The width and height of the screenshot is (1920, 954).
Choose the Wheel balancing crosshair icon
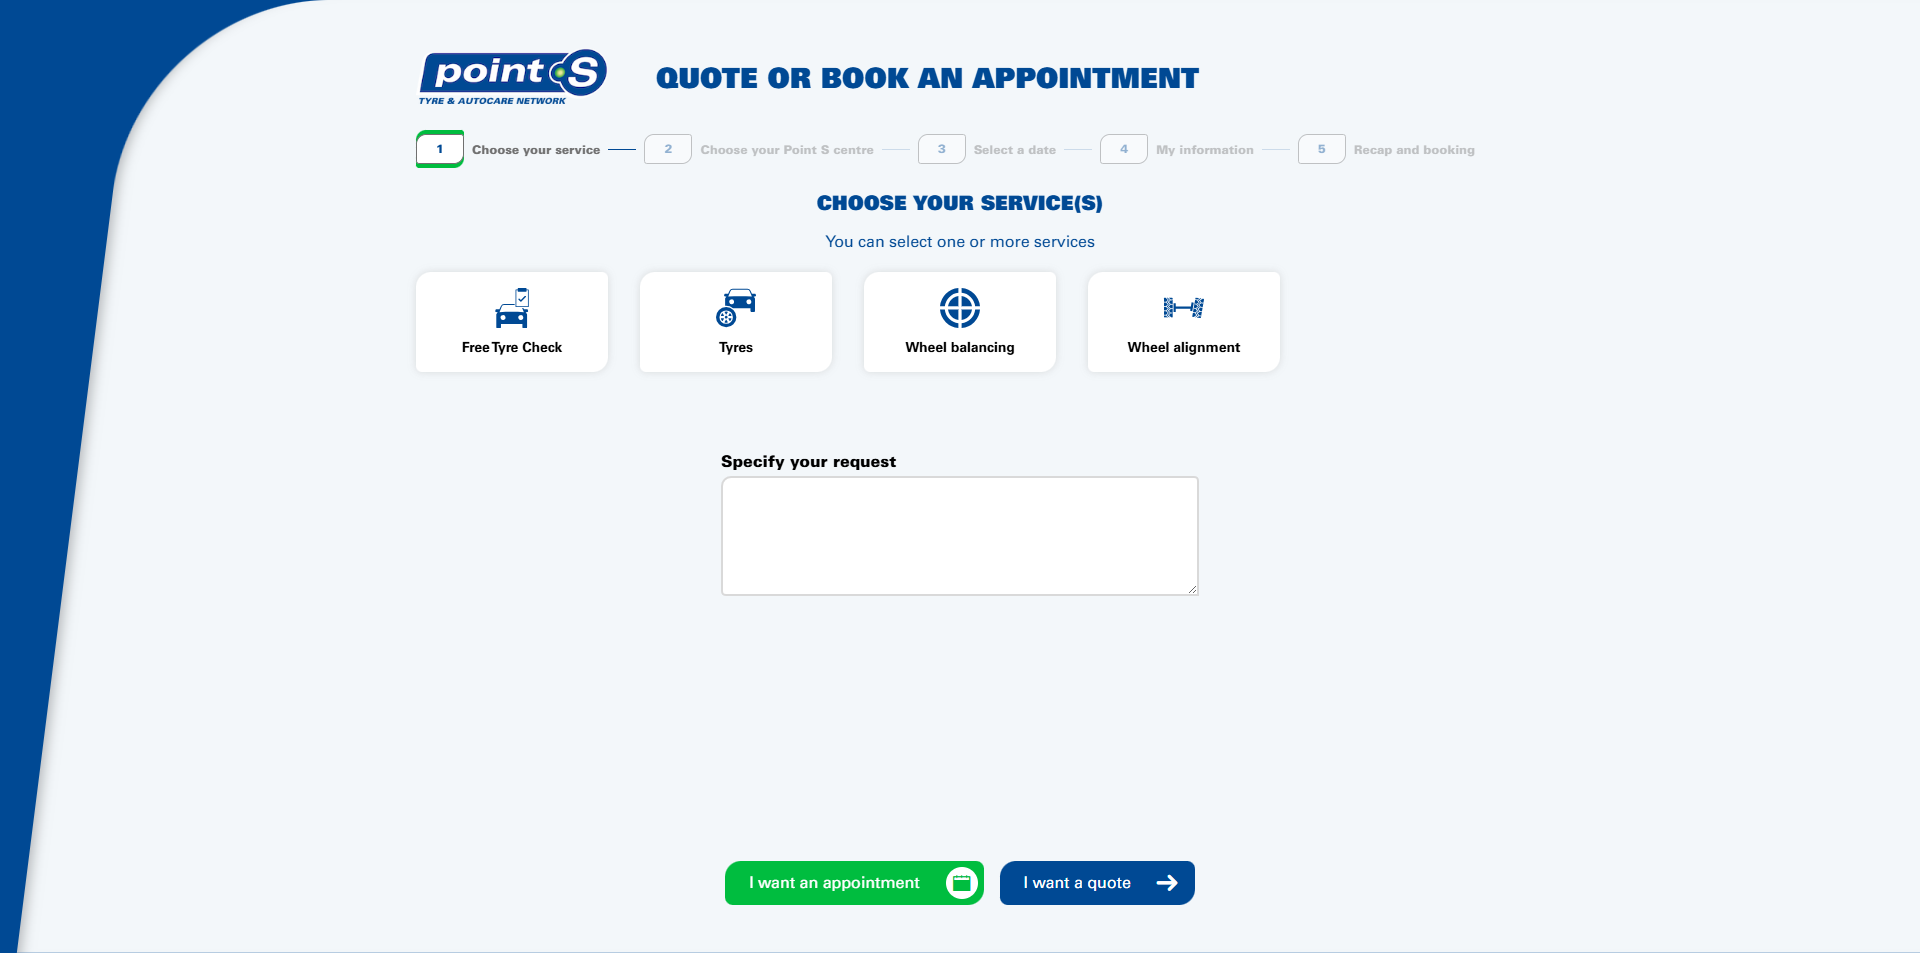tap(960, 308)
